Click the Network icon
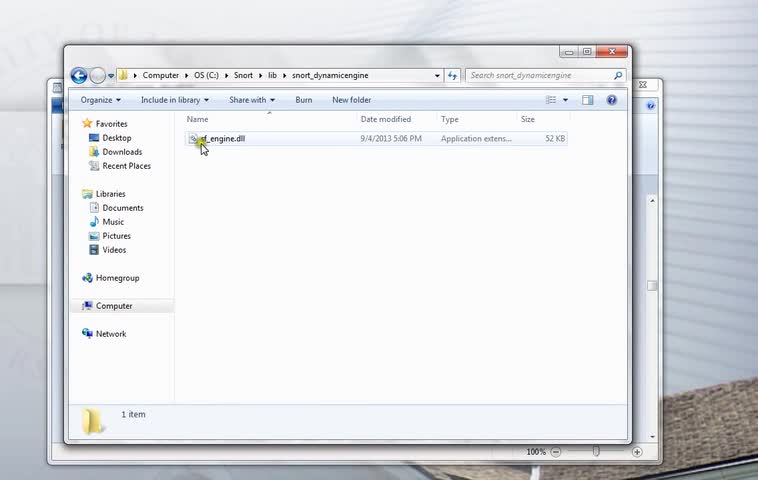758x480 pixels. (x=87, y=334)
